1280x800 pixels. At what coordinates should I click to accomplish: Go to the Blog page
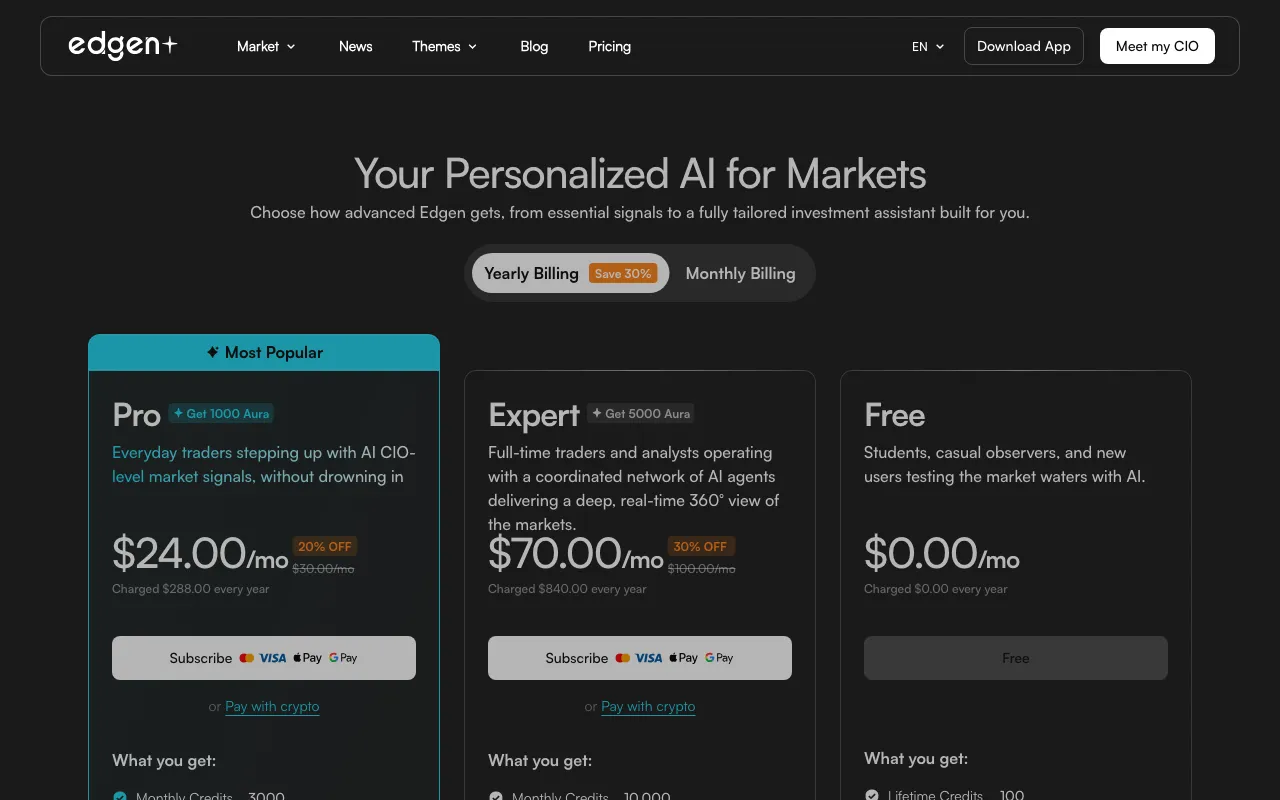pyautogui.click(x=534, y=46)
